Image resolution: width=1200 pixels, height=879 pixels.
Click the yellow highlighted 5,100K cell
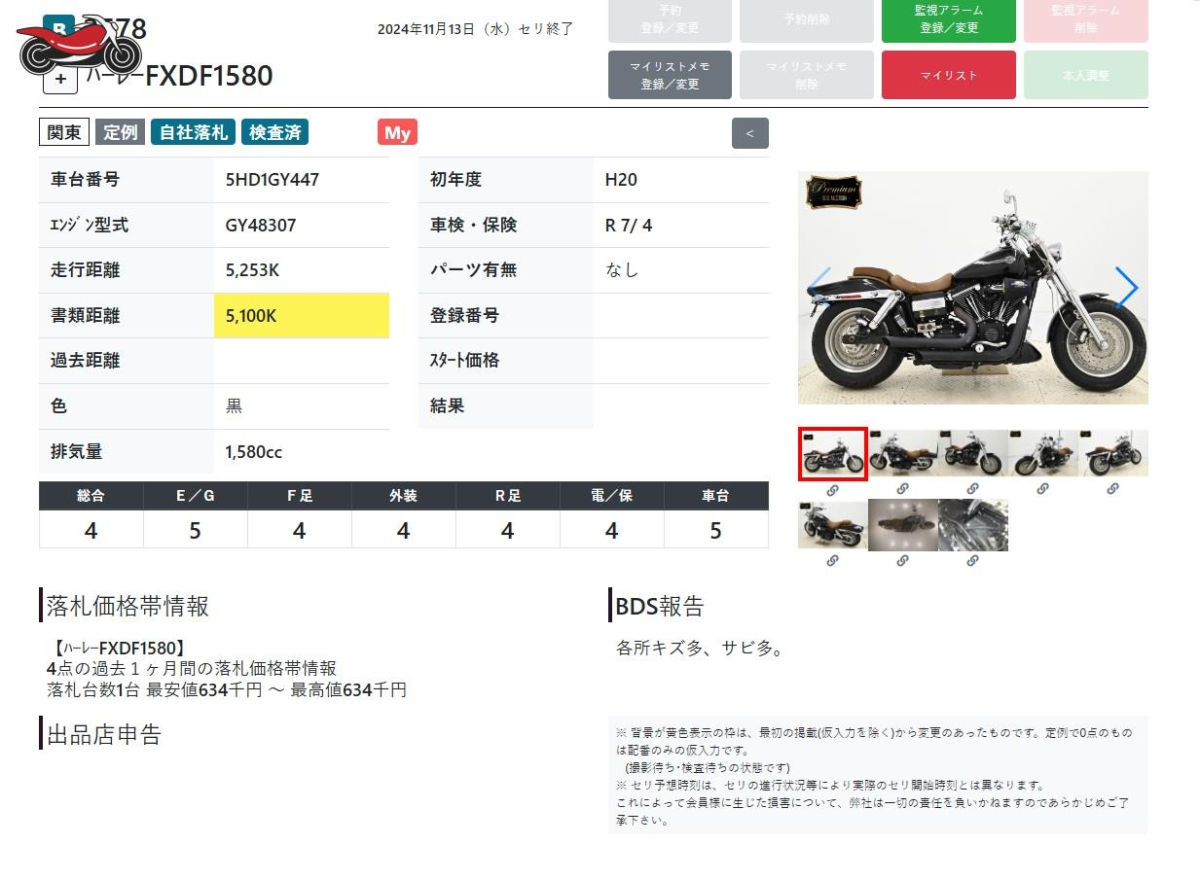click(x=301, y=316)
